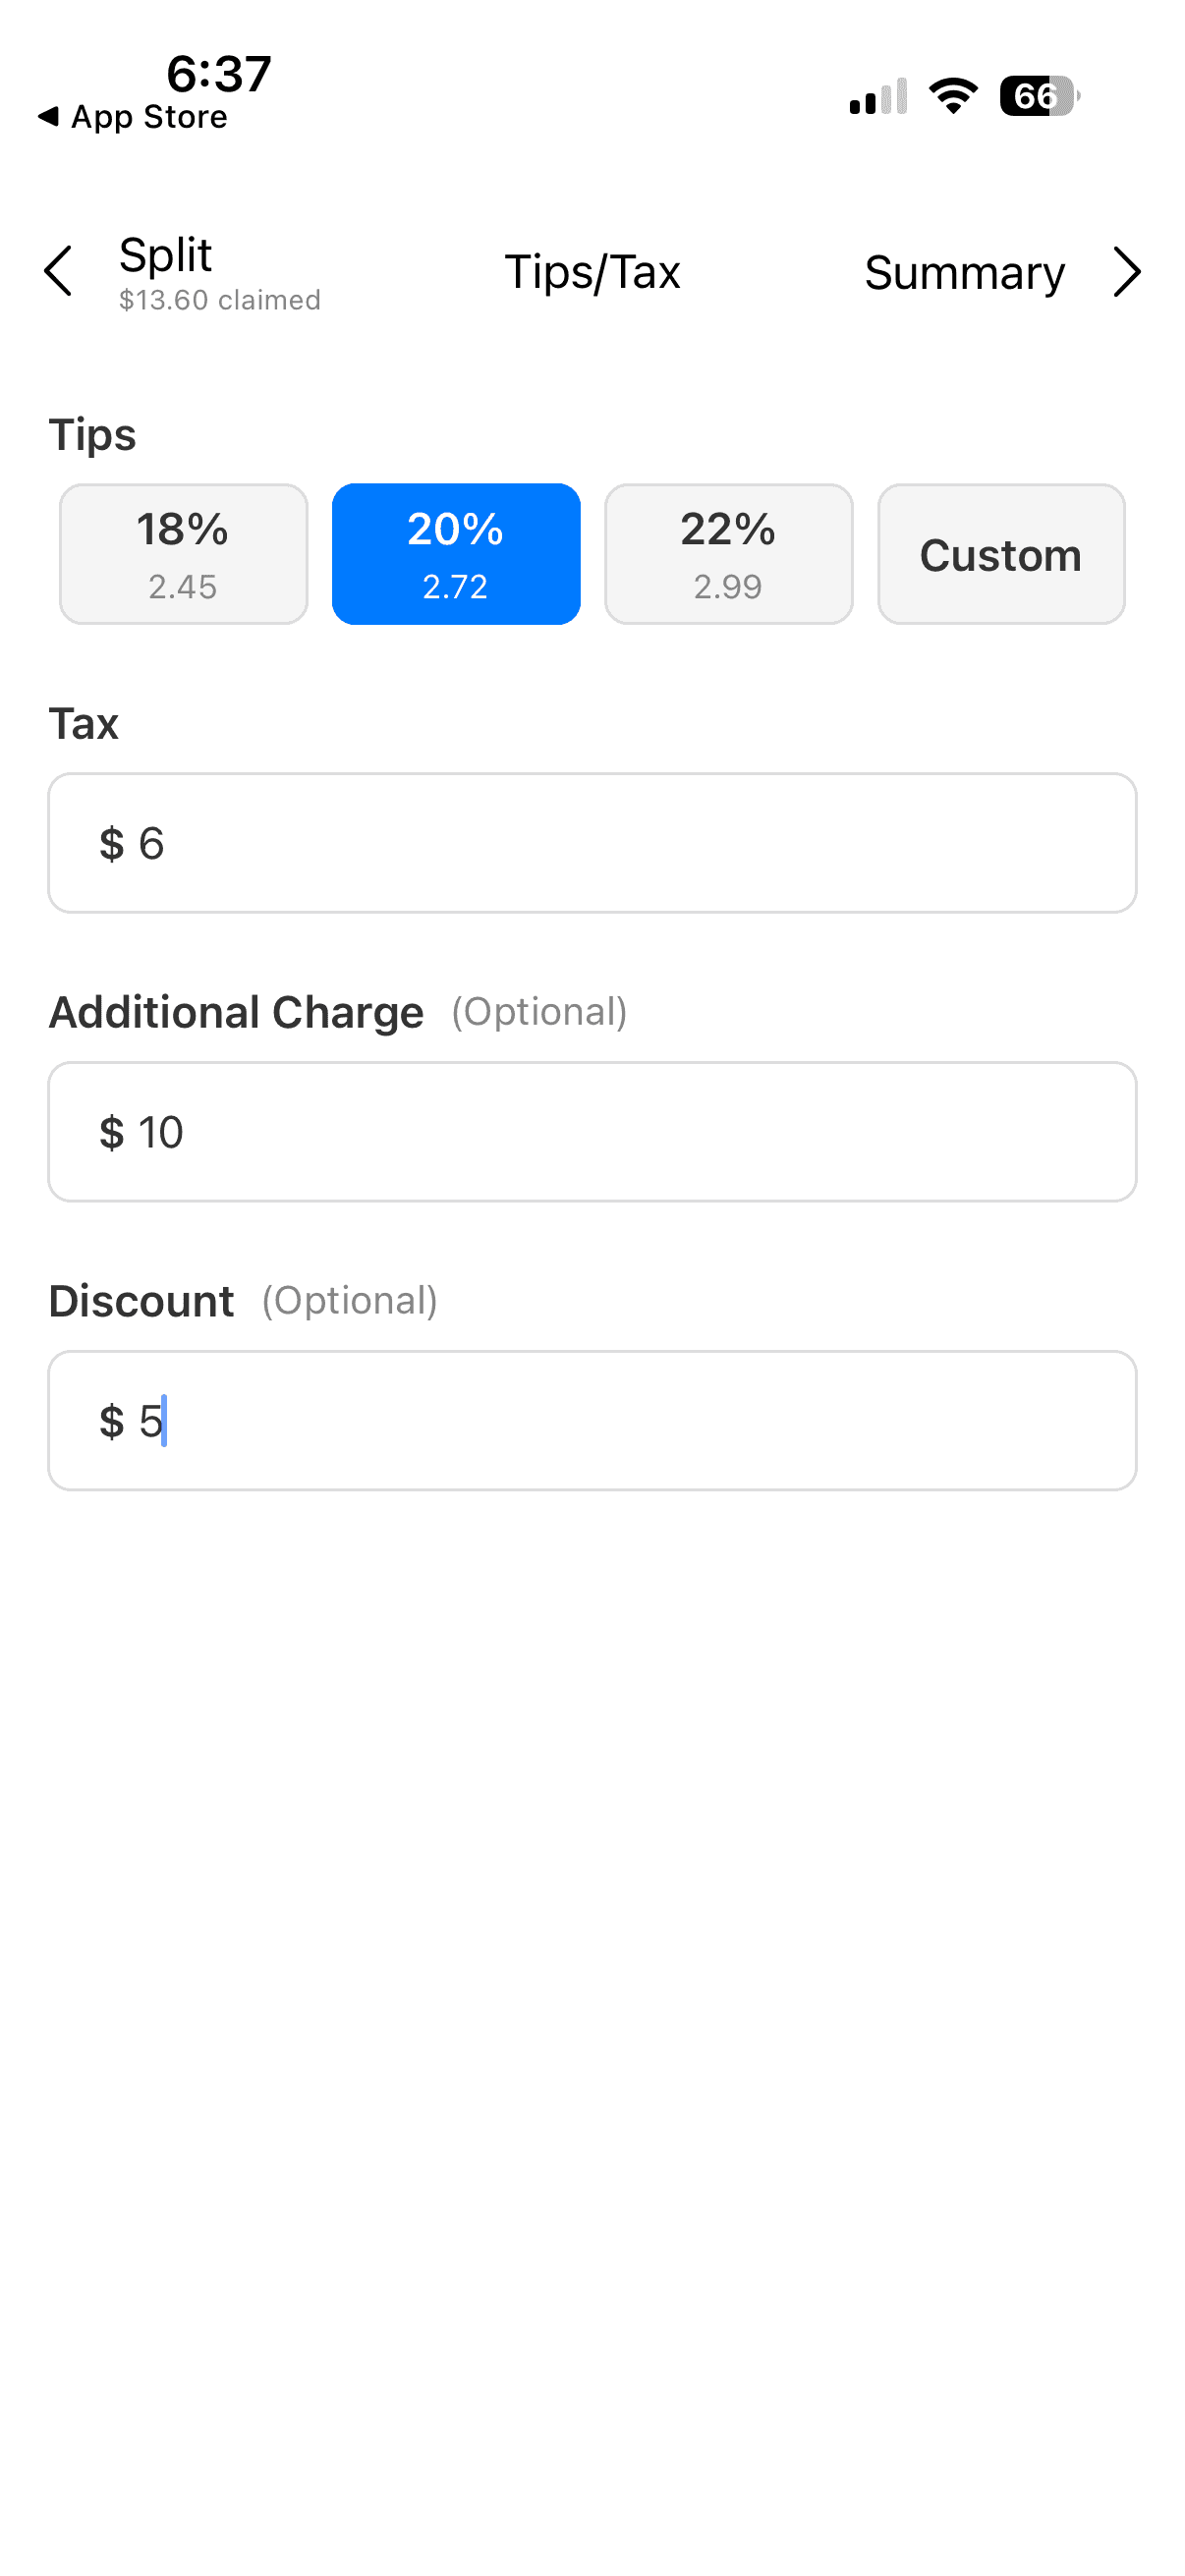Choose the Custom tip button
The image size is (1185, 2576).
click(1001, 554)
